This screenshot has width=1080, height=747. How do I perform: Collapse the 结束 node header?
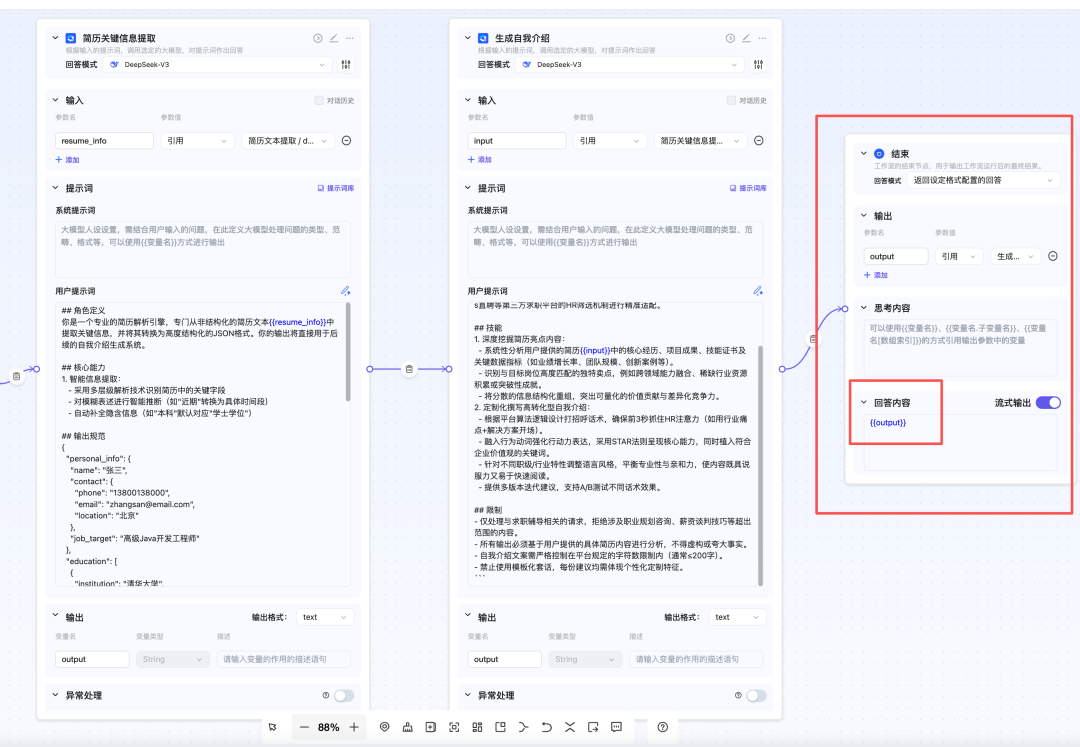point(864,154)
